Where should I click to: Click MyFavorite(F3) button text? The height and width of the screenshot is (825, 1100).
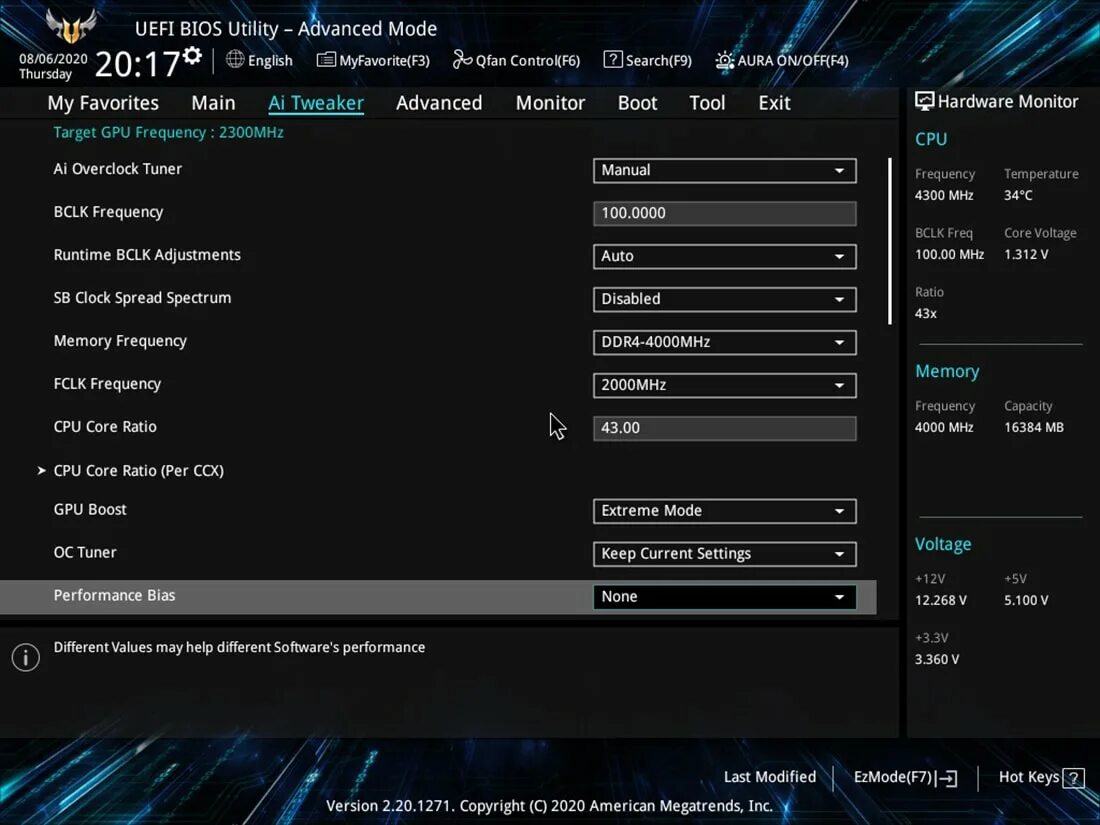(384, 60)
